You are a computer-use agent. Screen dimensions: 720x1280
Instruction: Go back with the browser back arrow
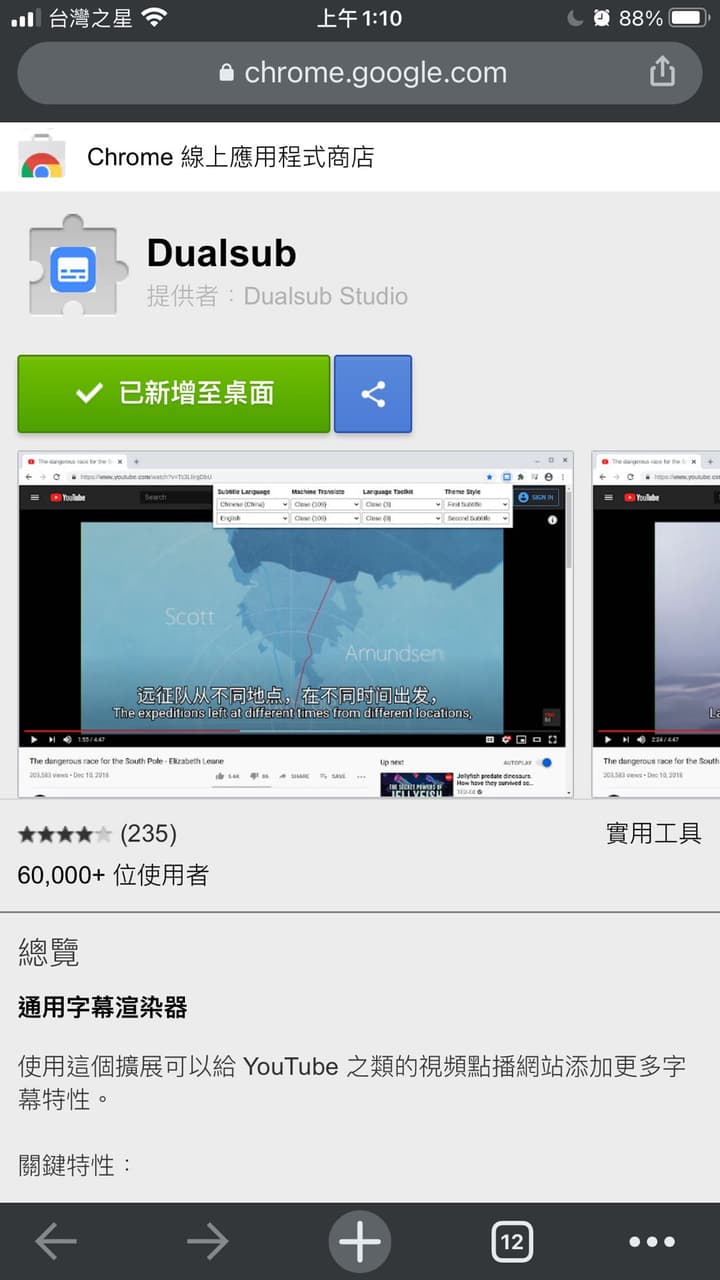[56, 1242]
